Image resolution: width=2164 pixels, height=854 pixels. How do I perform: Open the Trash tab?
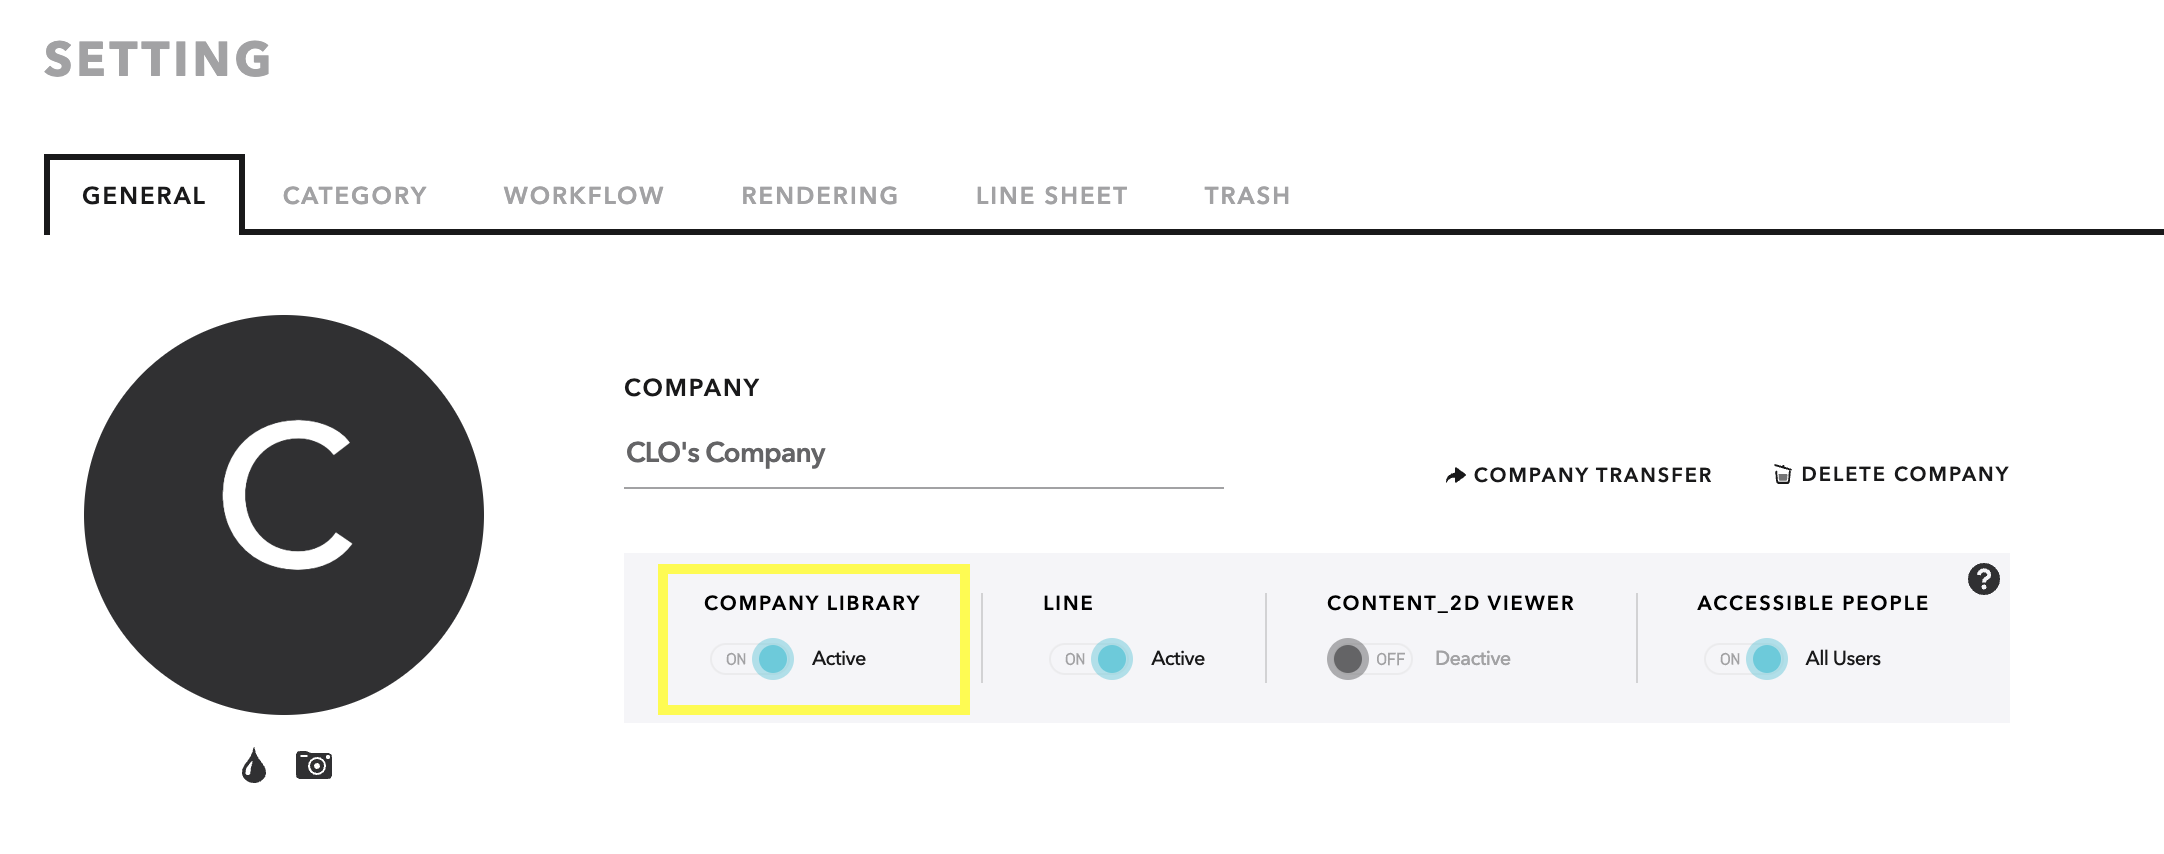click(1247, 196)
